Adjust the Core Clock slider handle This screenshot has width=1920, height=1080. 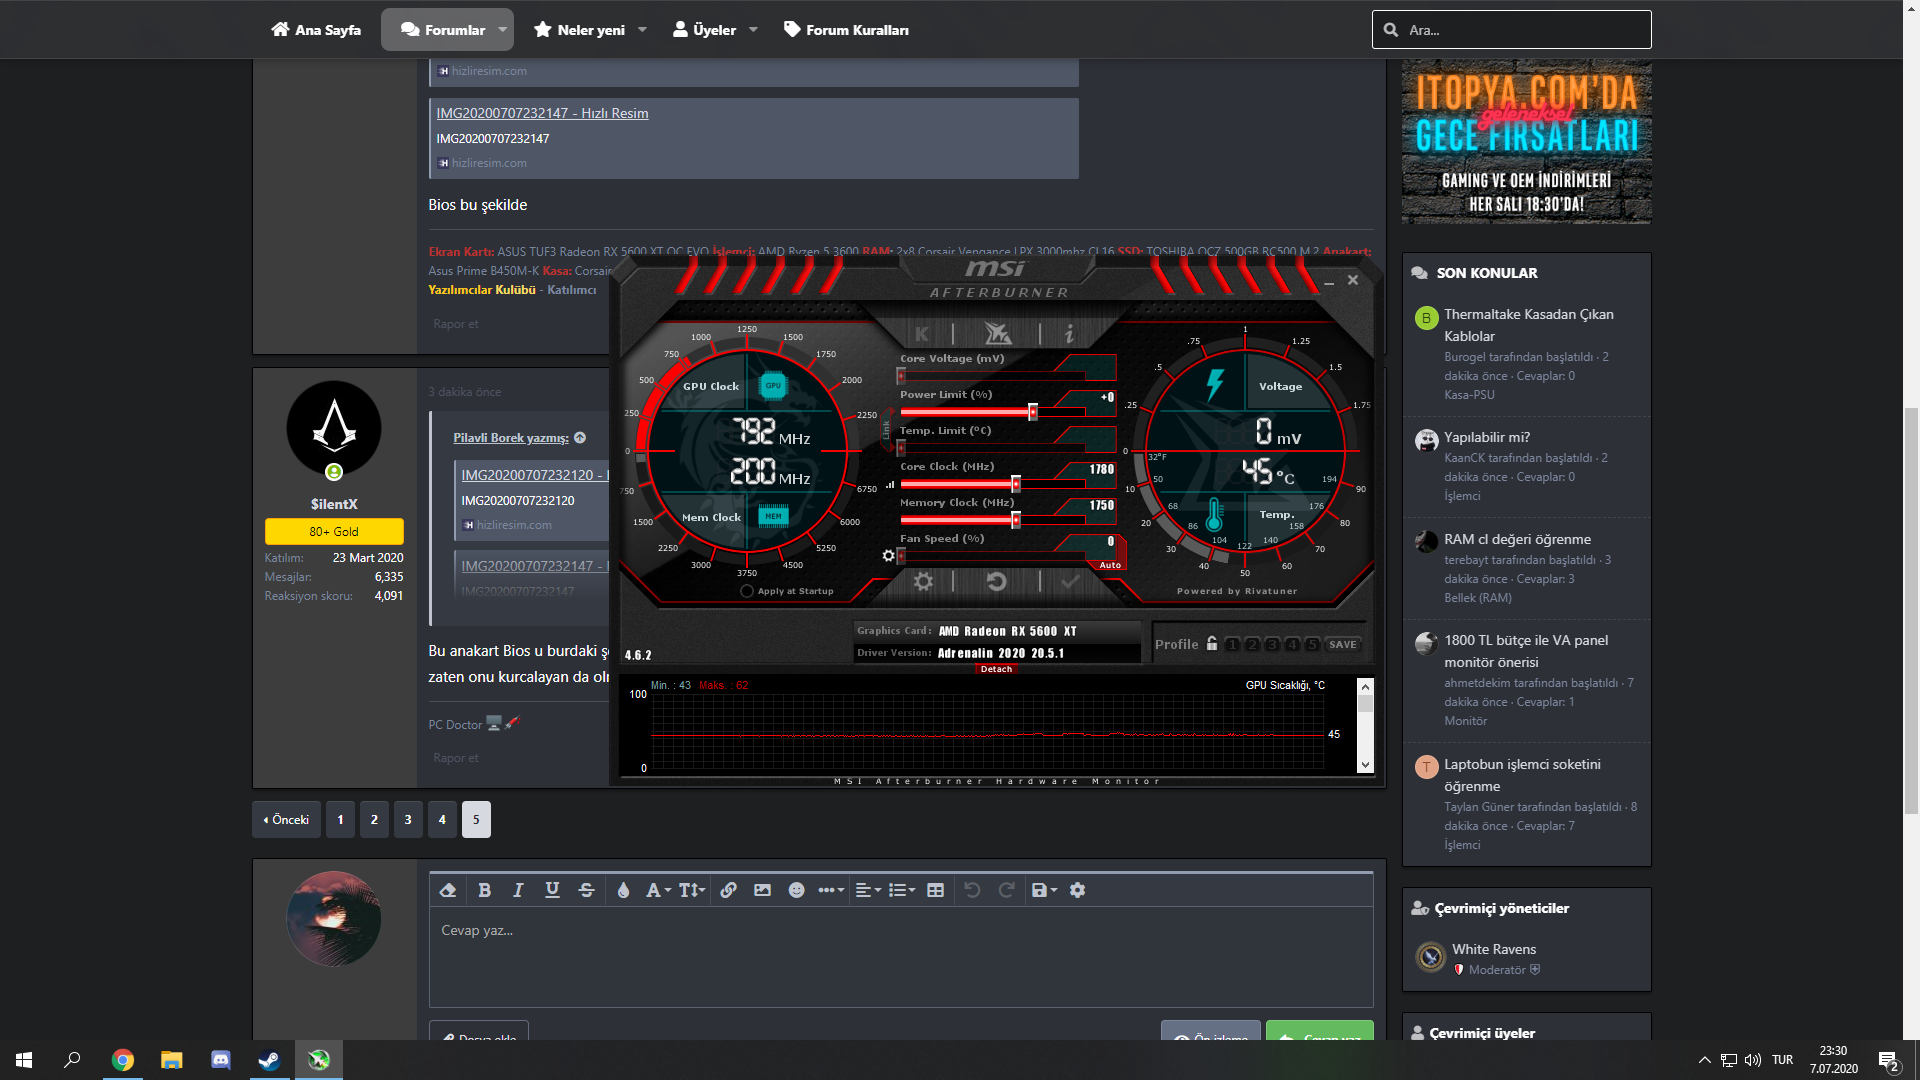click(x=1016, y=484)
